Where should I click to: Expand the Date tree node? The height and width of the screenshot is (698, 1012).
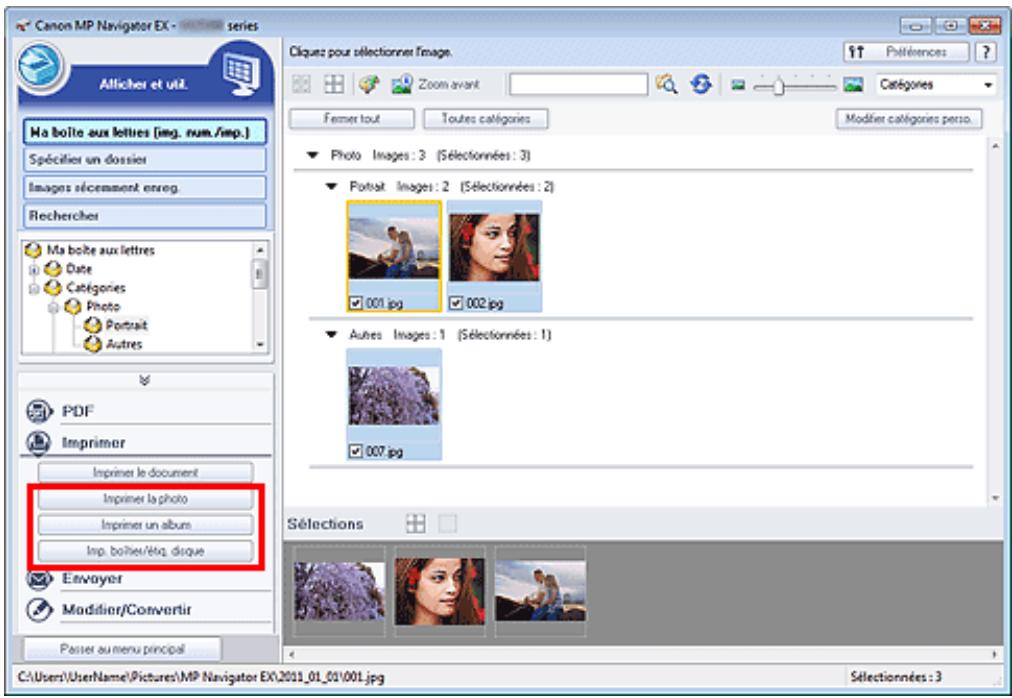(x=34, y=269)
